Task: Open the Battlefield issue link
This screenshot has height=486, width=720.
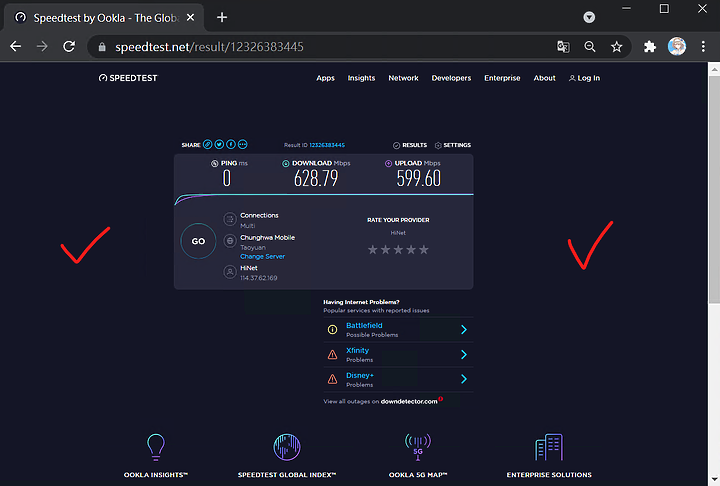Action: point(364,325)
